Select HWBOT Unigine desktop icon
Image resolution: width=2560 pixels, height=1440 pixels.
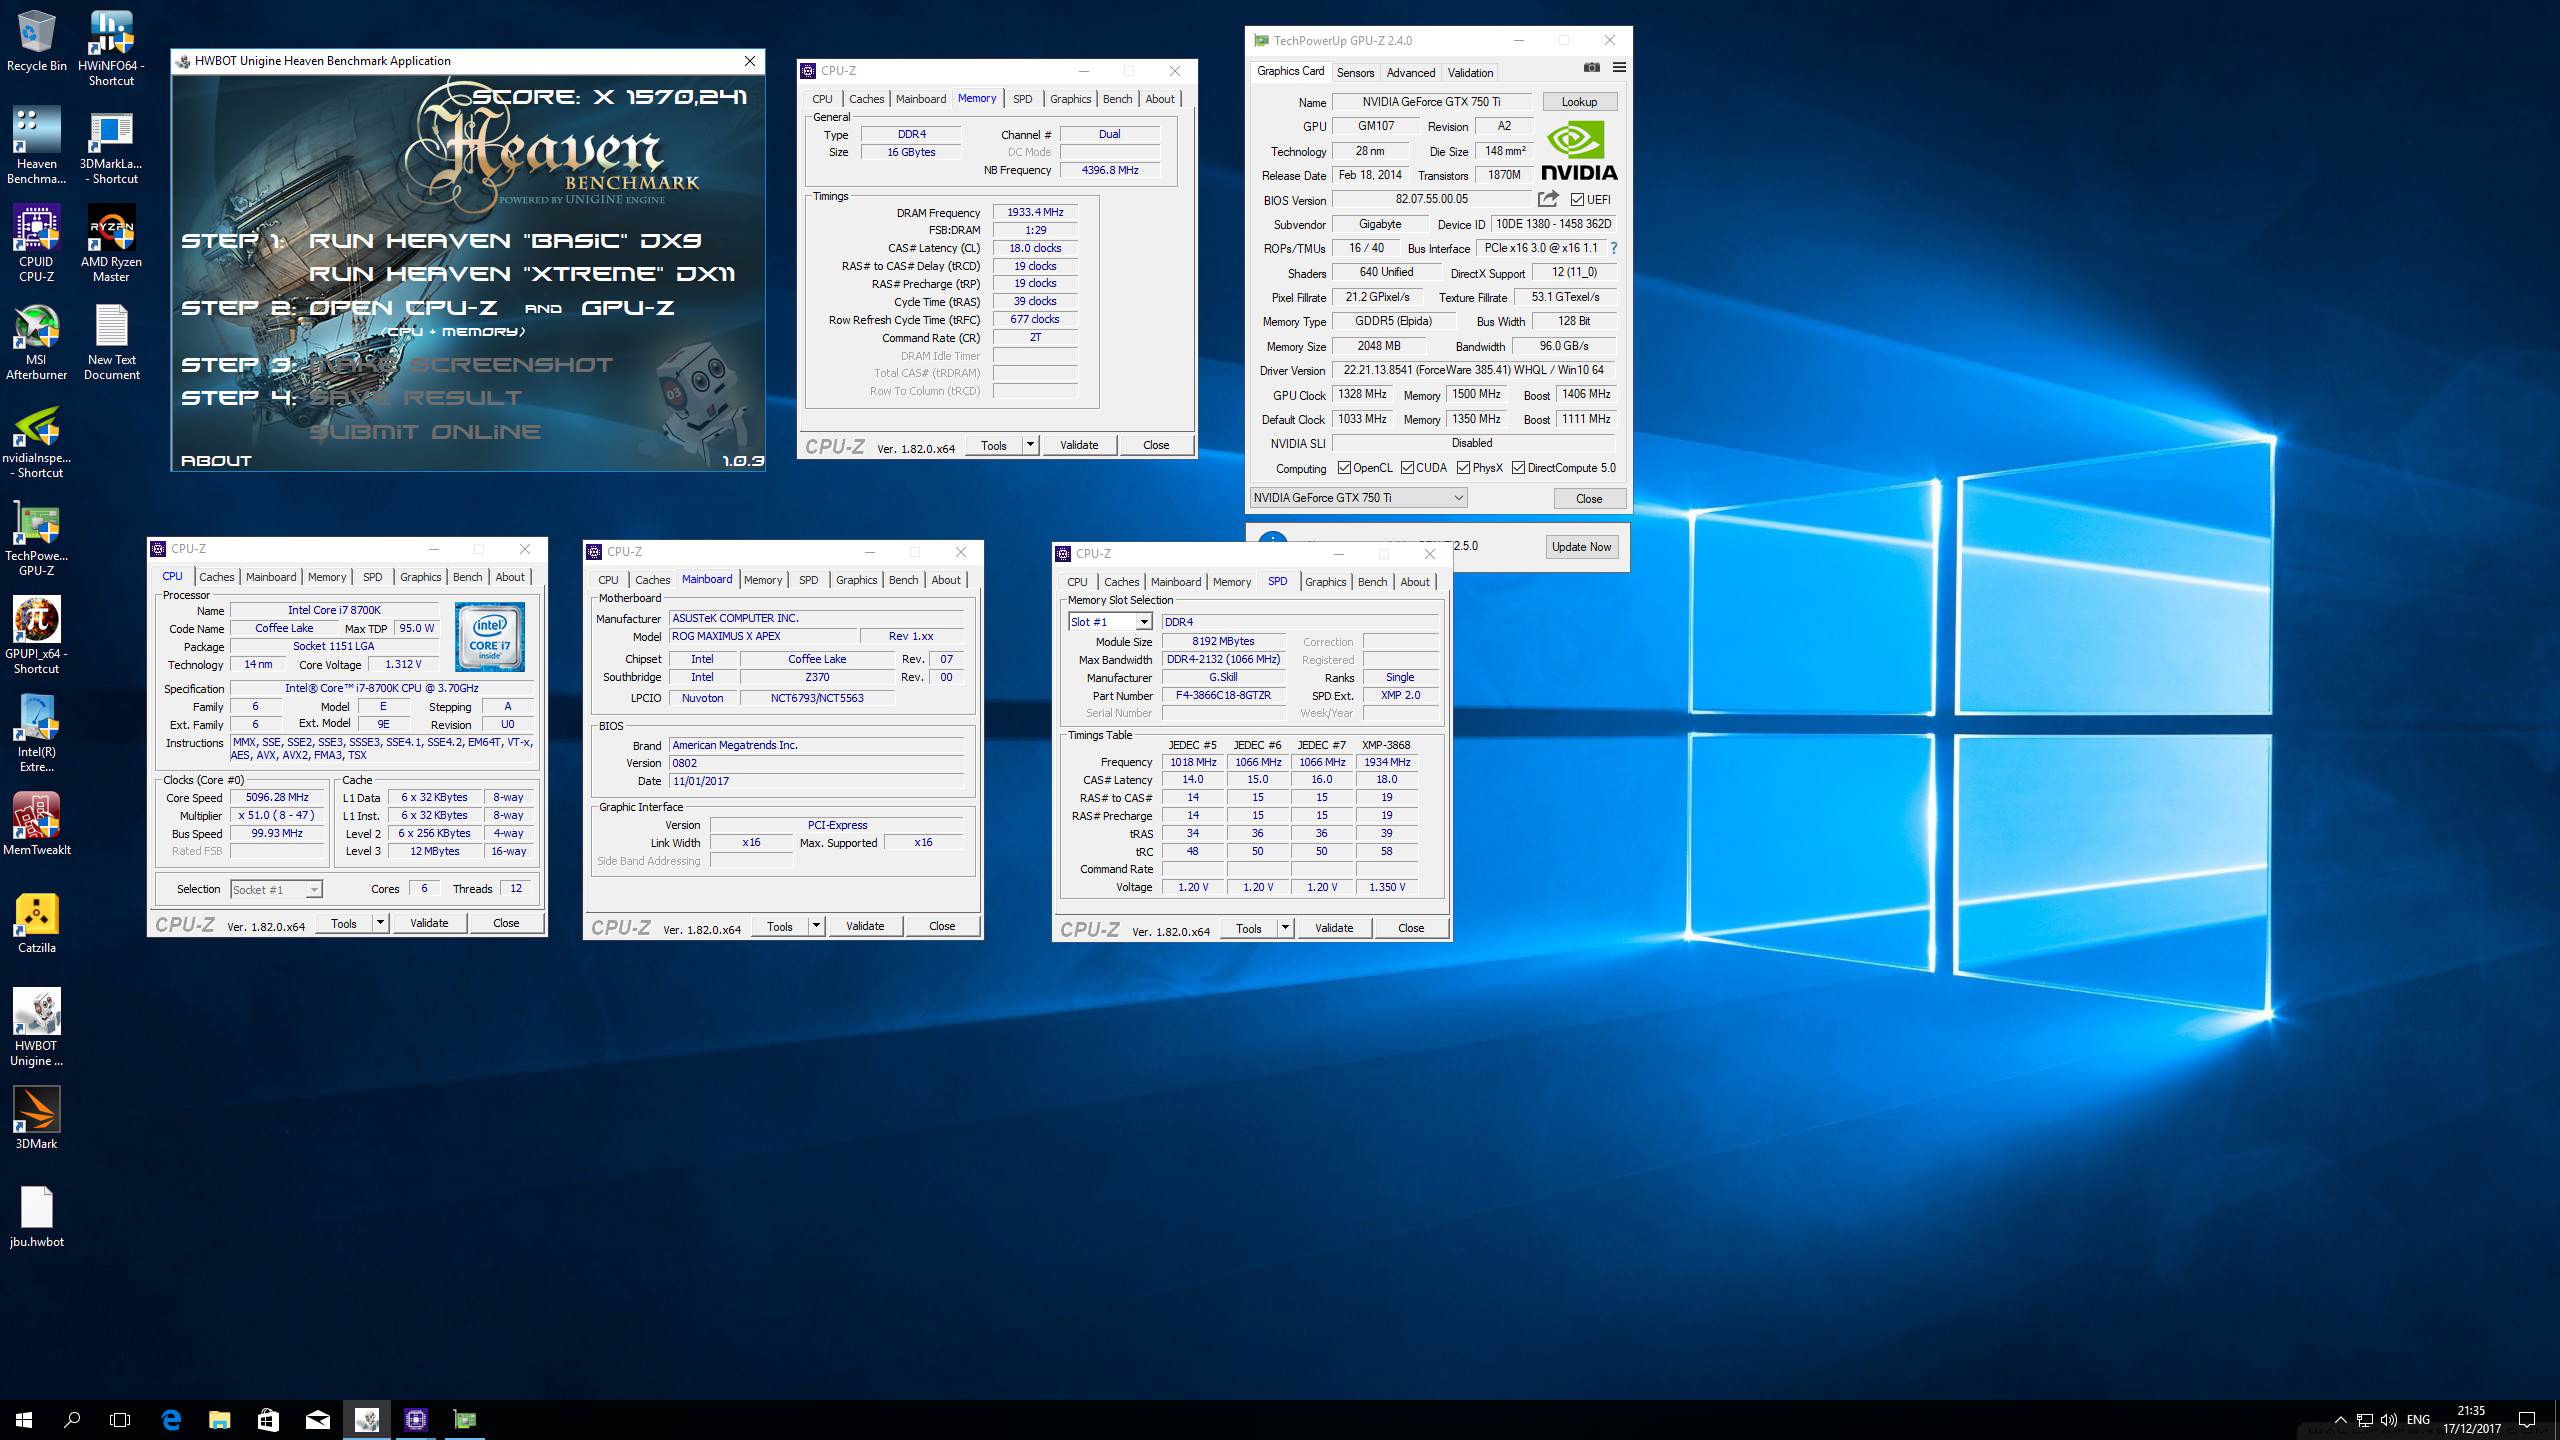coord(37,1028)
